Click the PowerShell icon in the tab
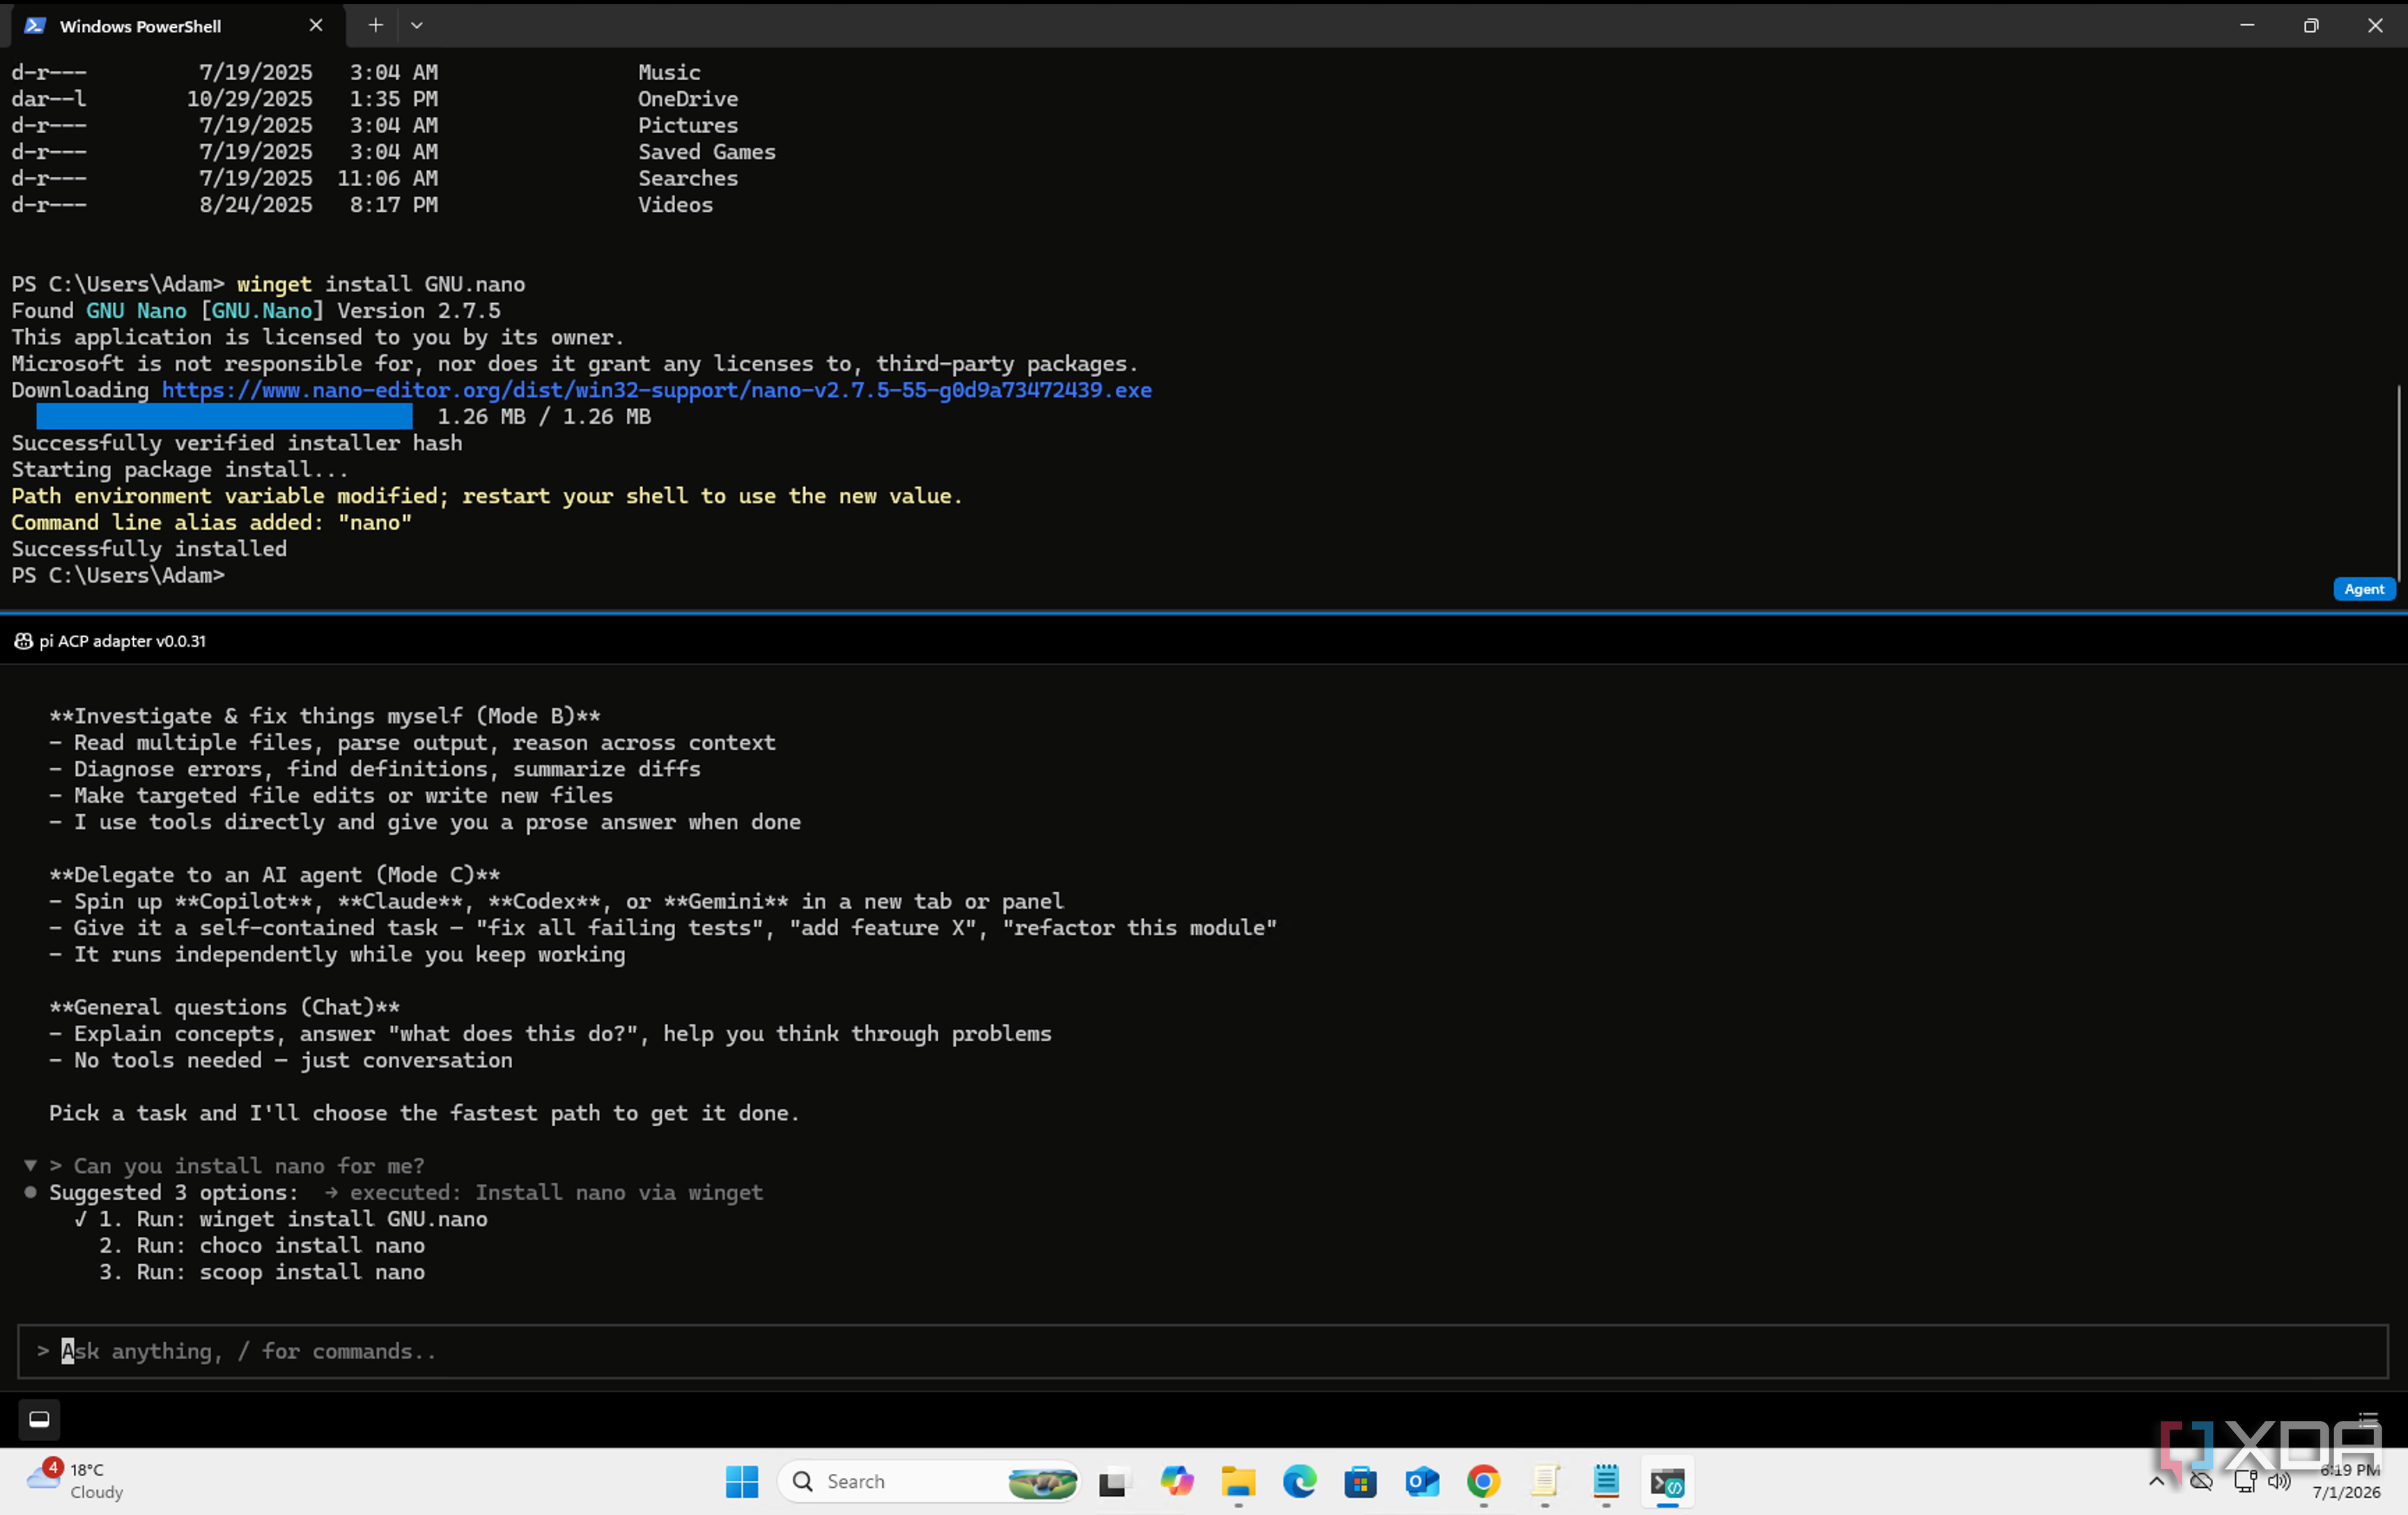The image size is (2408, 1515). click(x=35, y=26)
